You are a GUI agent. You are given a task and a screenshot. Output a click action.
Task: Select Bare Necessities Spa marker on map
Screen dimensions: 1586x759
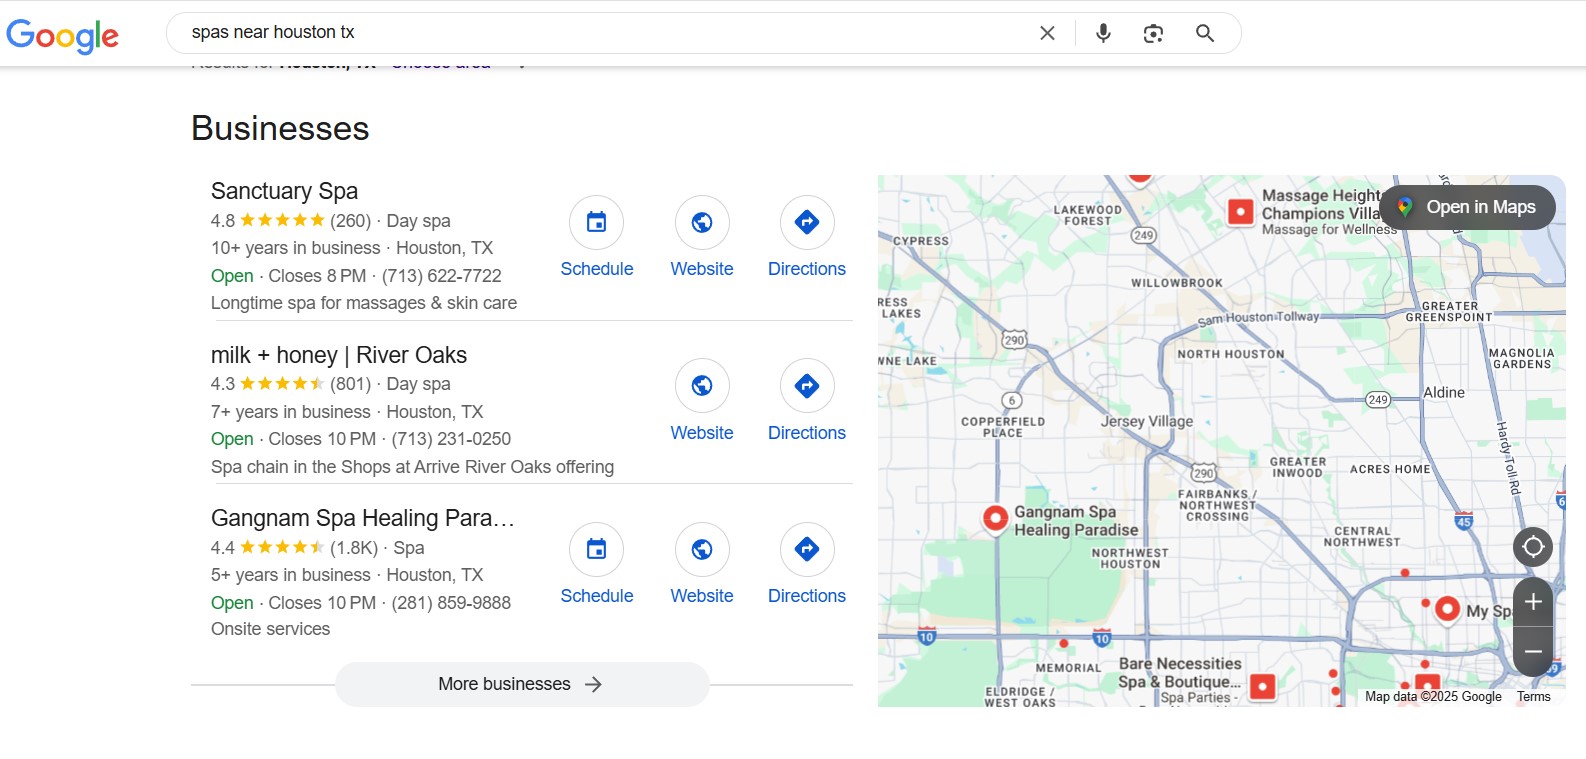point(1263,686)
